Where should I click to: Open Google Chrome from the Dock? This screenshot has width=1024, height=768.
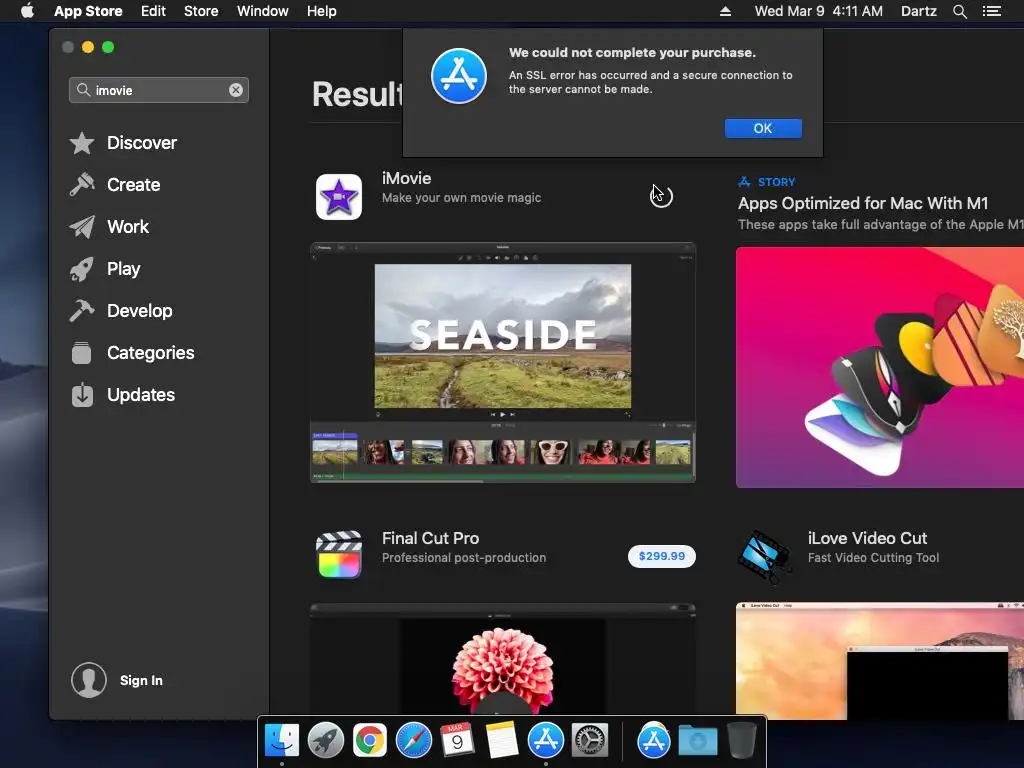370,740
